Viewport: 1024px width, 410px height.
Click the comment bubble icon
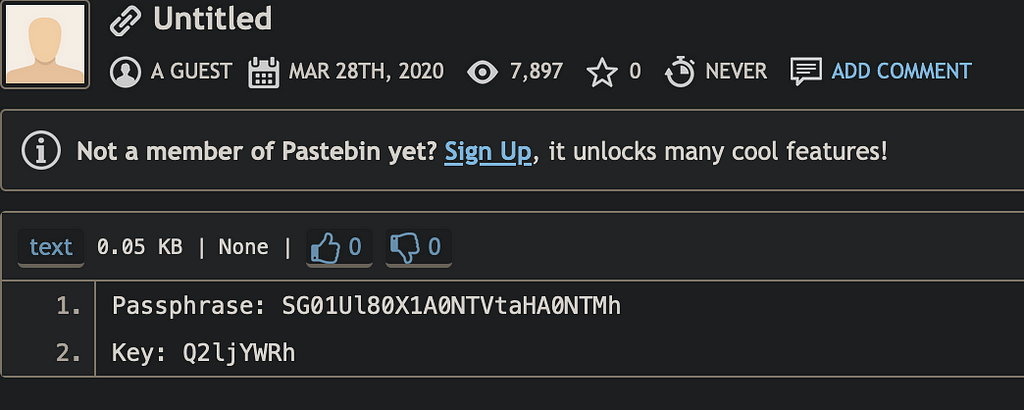tap(806, 72)
